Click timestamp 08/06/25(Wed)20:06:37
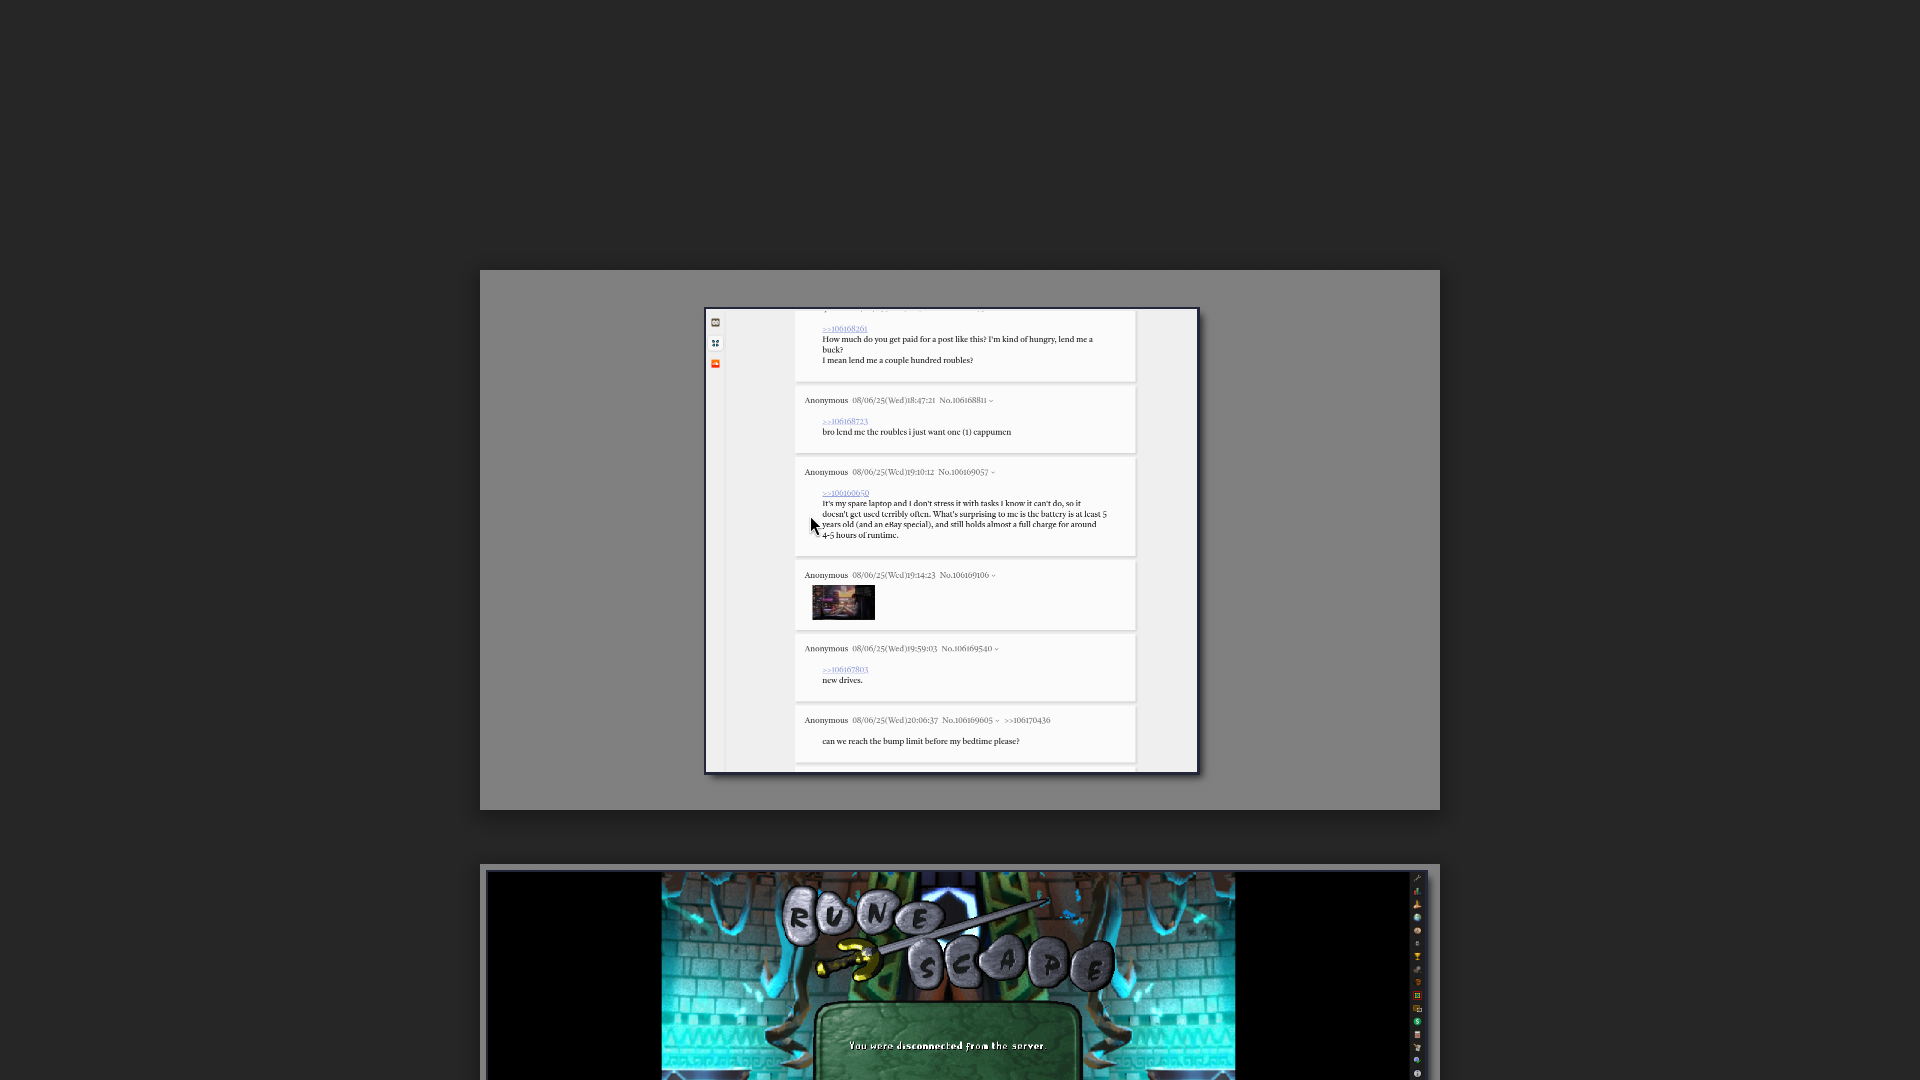1920x1080 pixels. 895,720
